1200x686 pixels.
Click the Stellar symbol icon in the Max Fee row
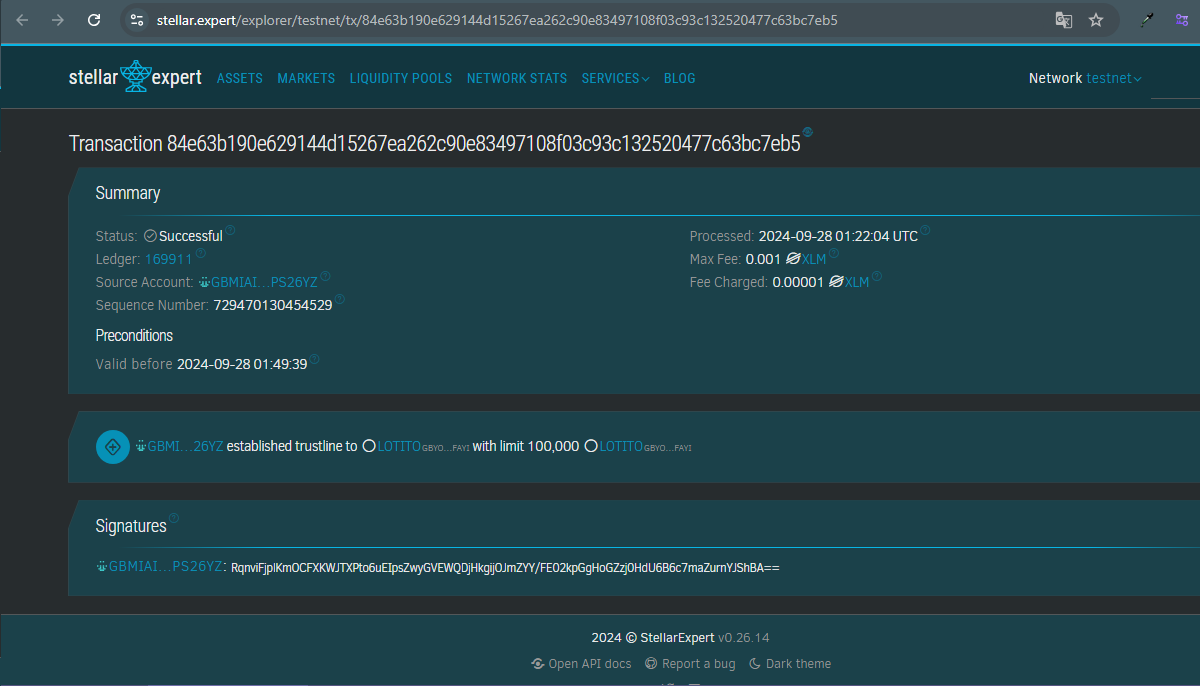(793, 259)
